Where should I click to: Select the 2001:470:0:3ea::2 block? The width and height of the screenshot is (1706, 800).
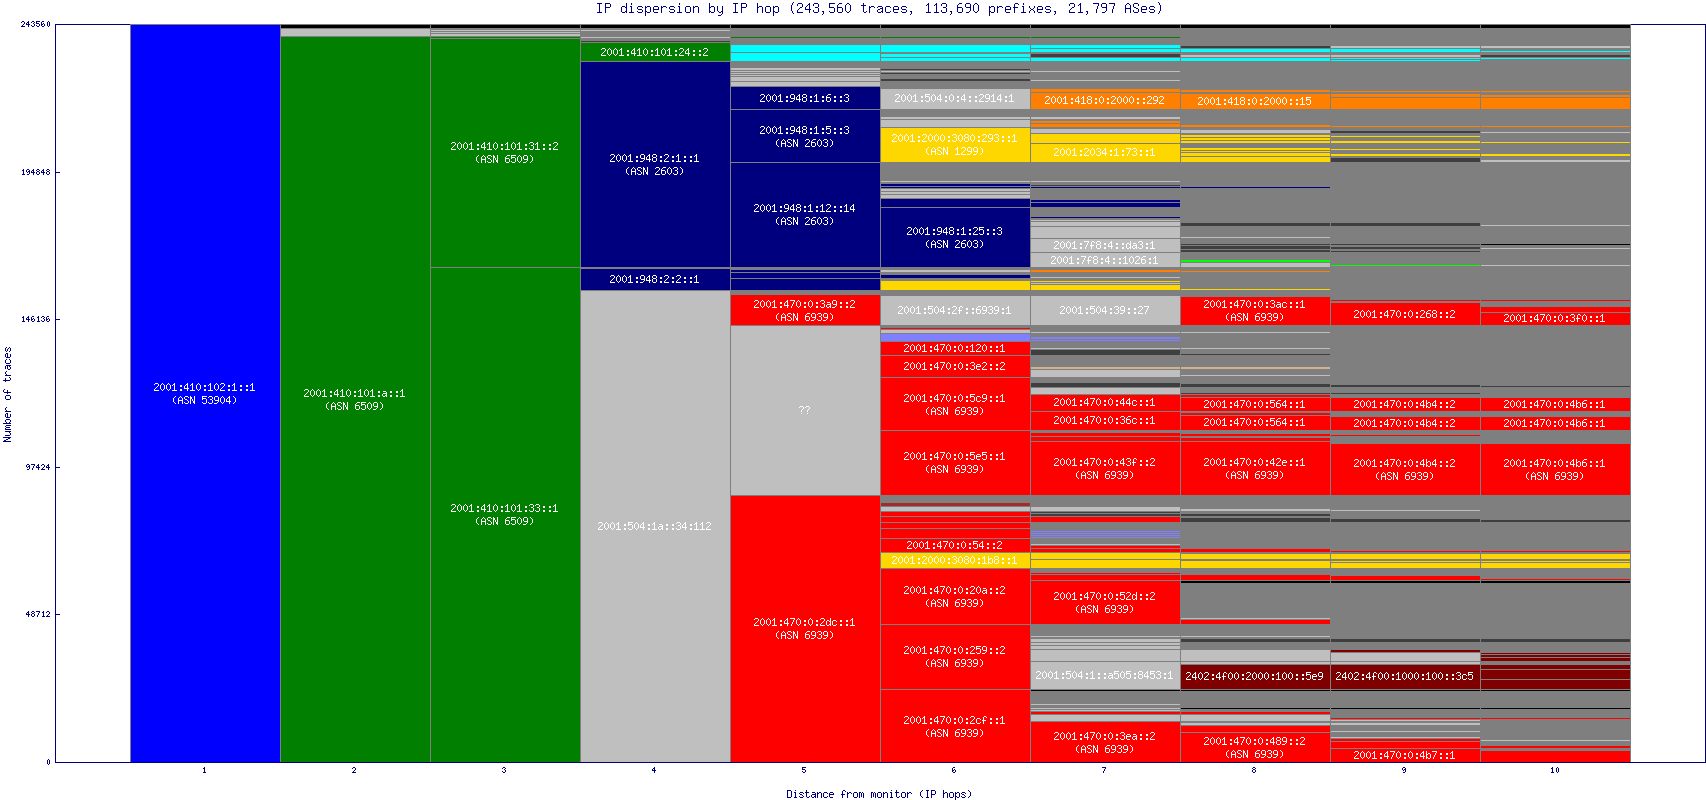point(1105,742)
